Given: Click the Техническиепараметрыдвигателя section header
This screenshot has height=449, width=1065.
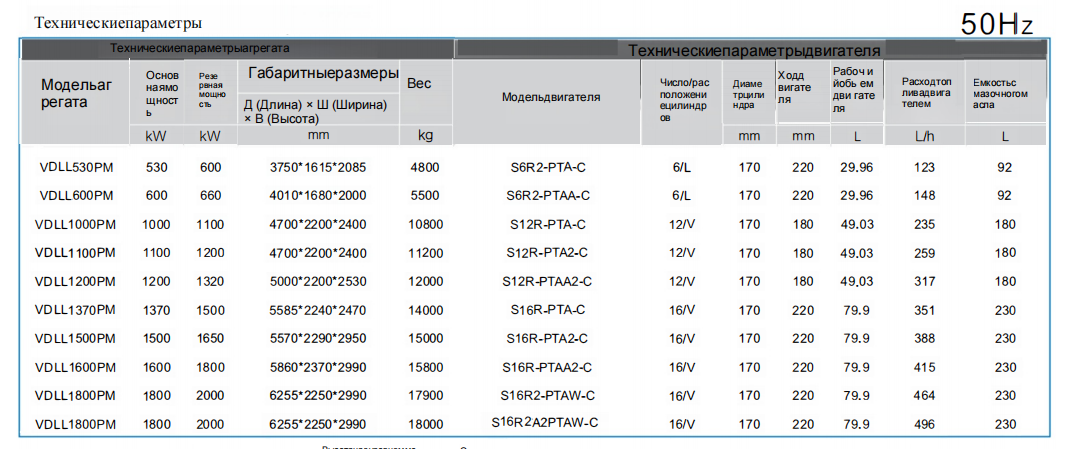Looking at the screenshot, I should [x=753, y=50].
